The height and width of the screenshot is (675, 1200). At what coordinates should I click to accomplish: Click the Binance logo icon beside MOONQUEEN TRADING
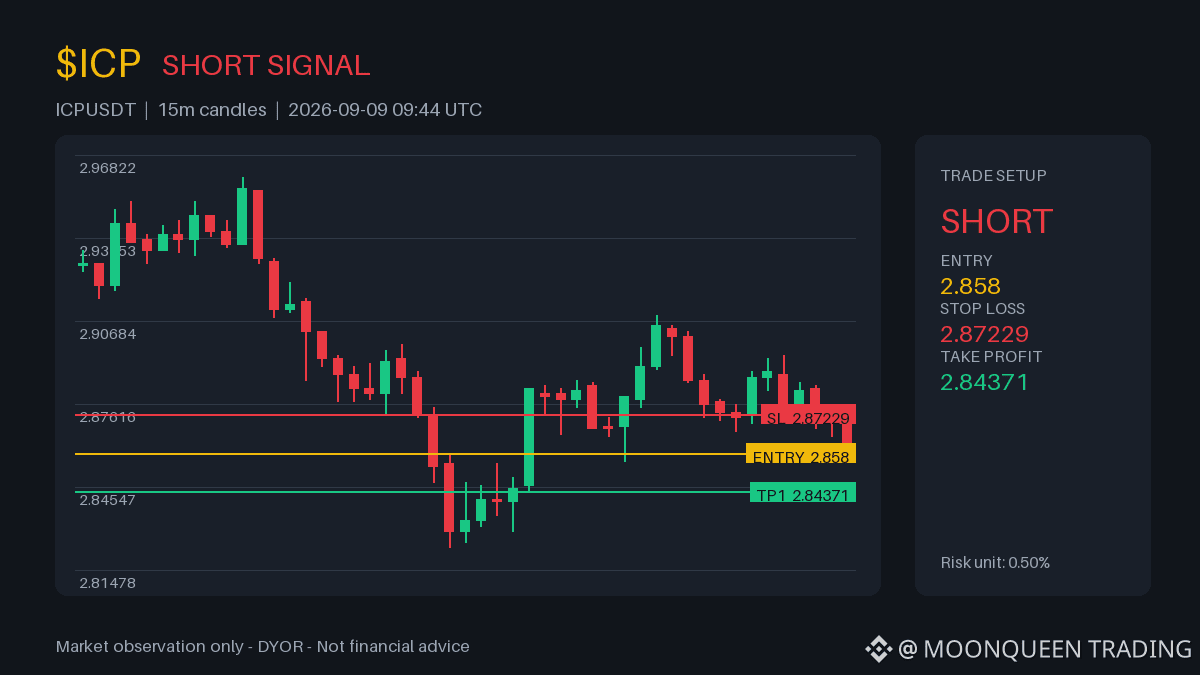tap(878, 649)
